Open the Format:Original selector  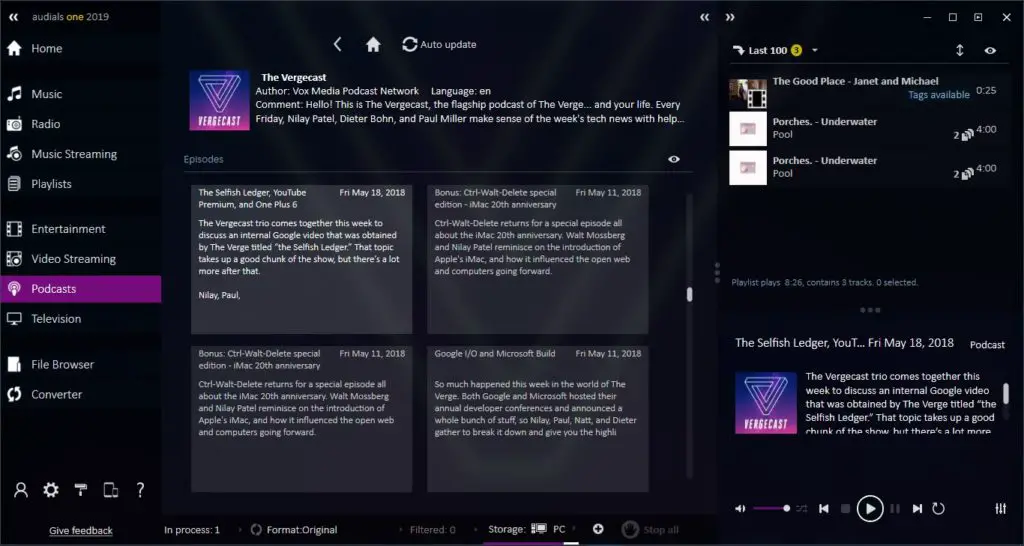coord(294,530)
